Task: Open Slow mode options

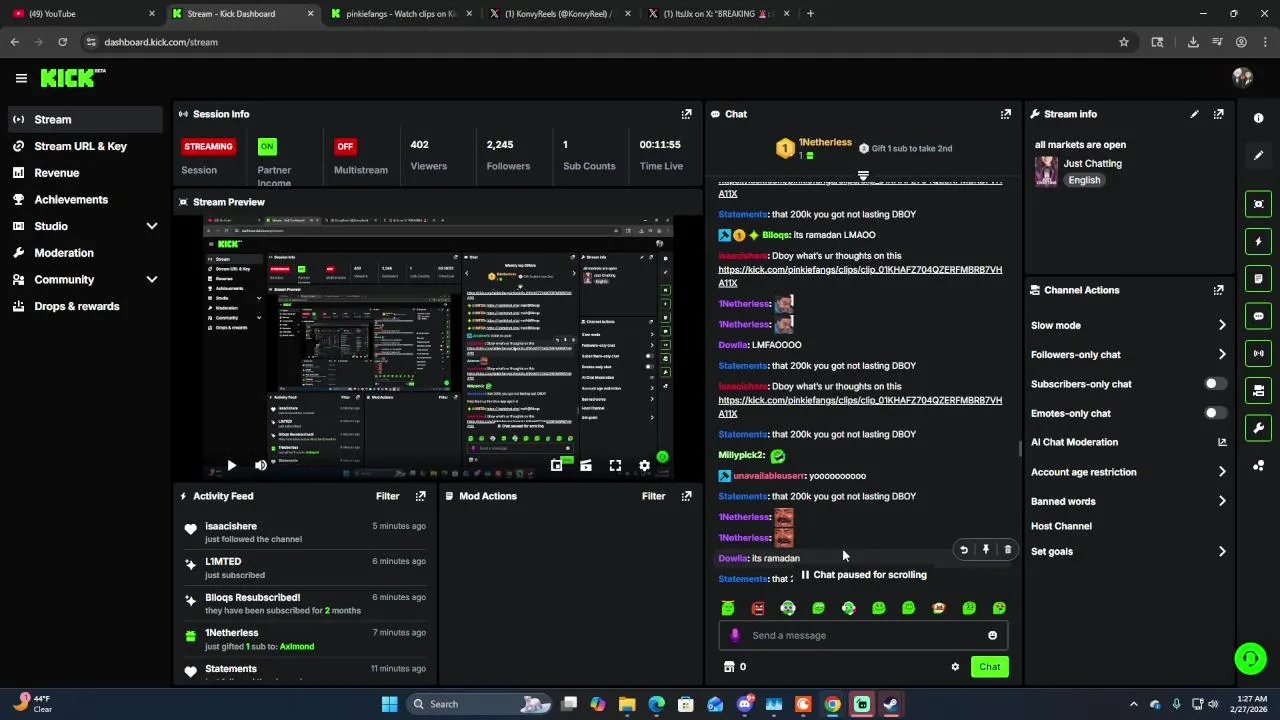Action: coord(1128,325)
